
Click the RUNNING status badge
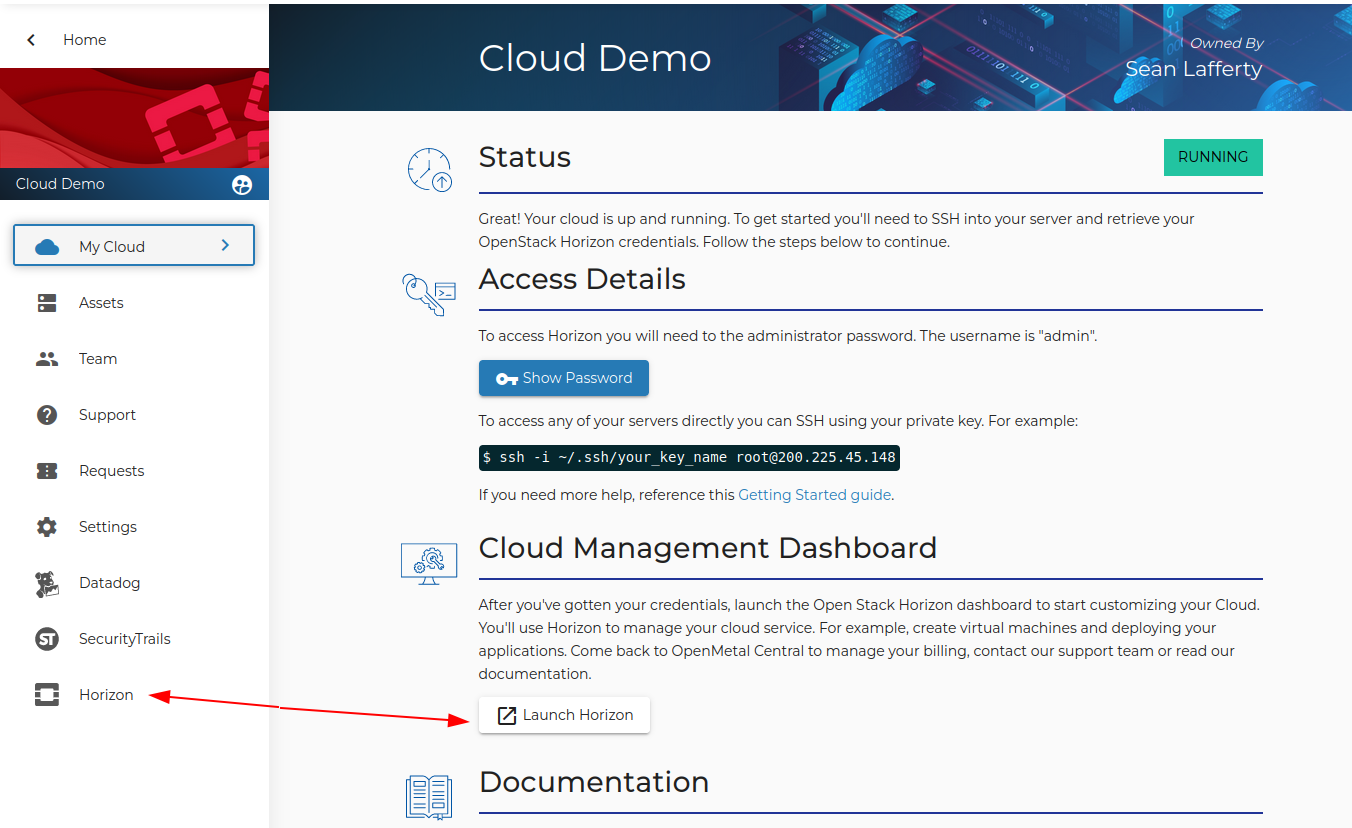point(1213,157)
